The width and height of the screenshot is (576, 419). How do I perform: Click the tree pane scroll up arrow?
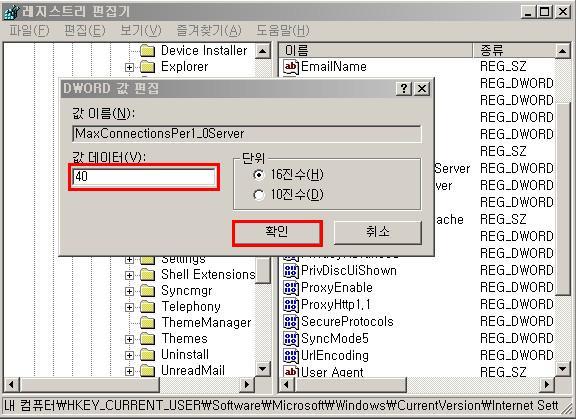click(x=263, y=51)
